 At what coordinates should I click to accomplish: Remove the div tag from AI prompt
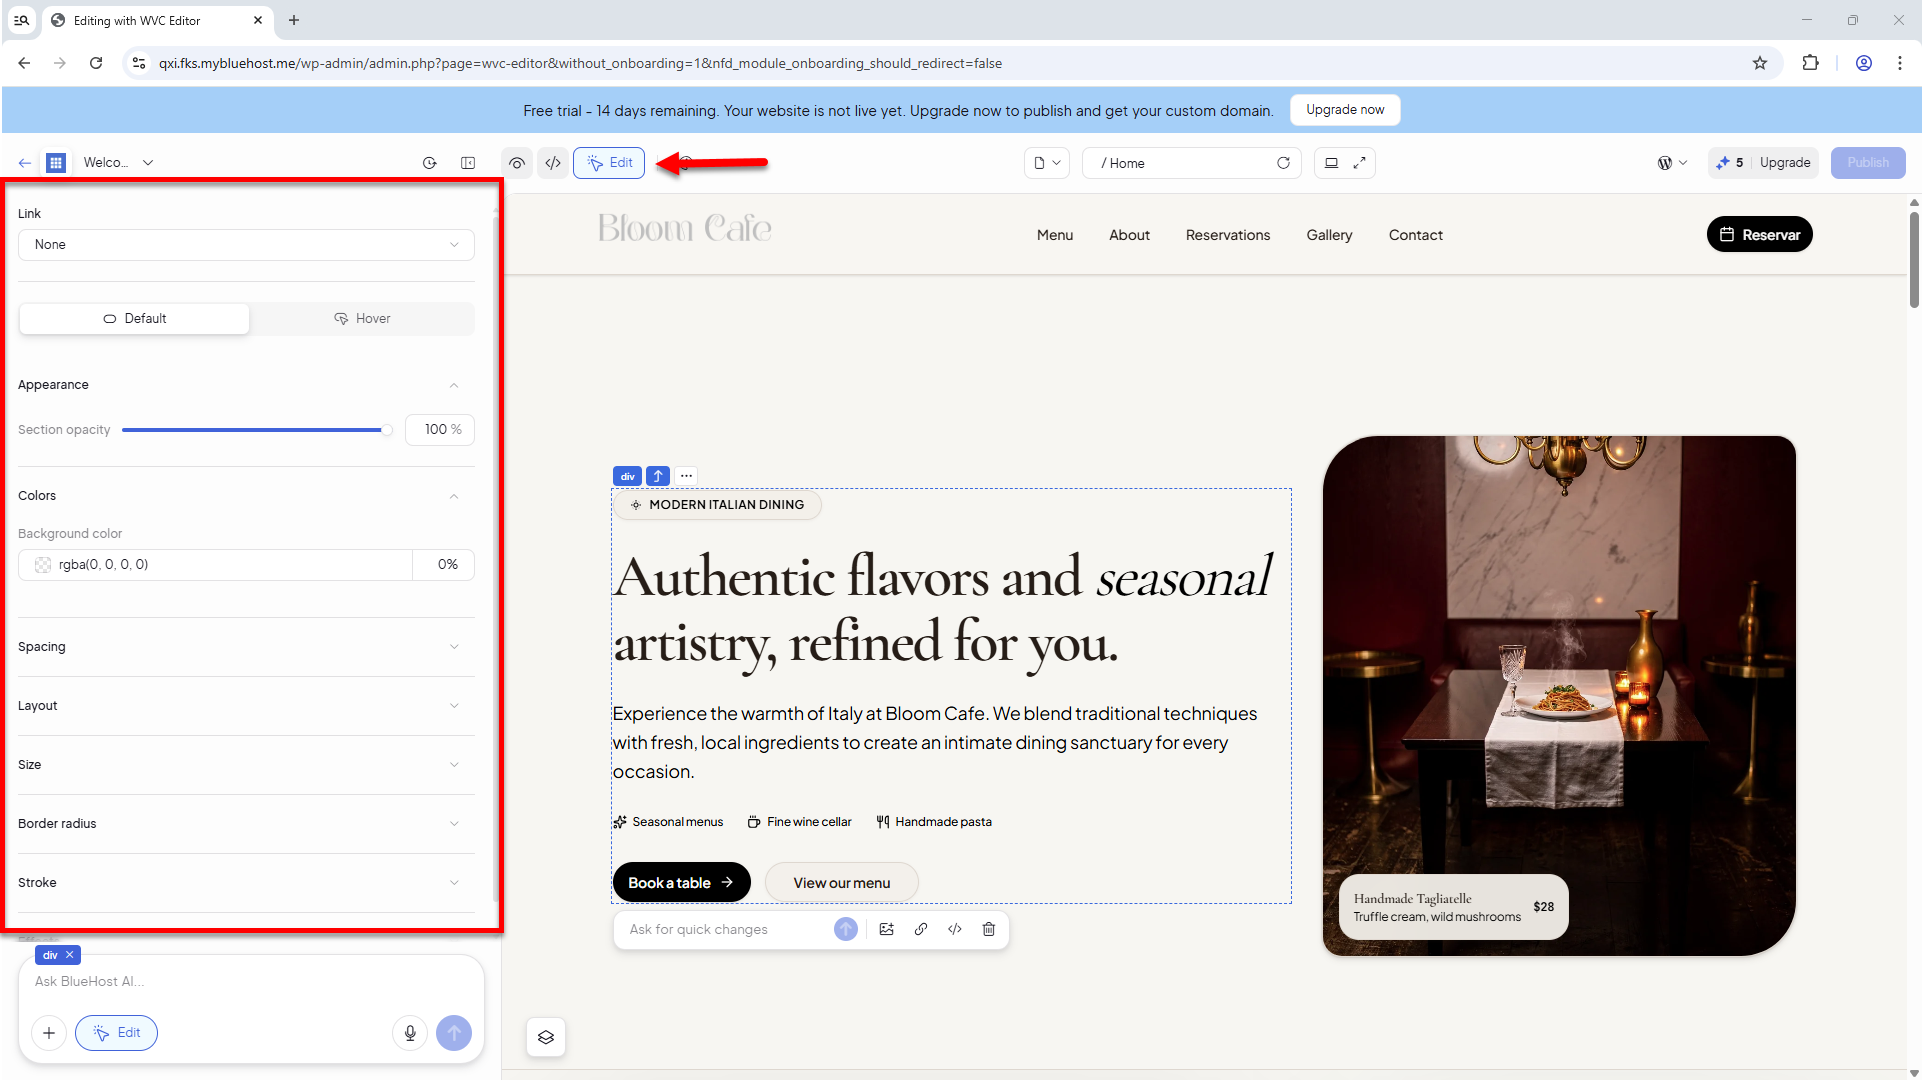click(70, 955)
